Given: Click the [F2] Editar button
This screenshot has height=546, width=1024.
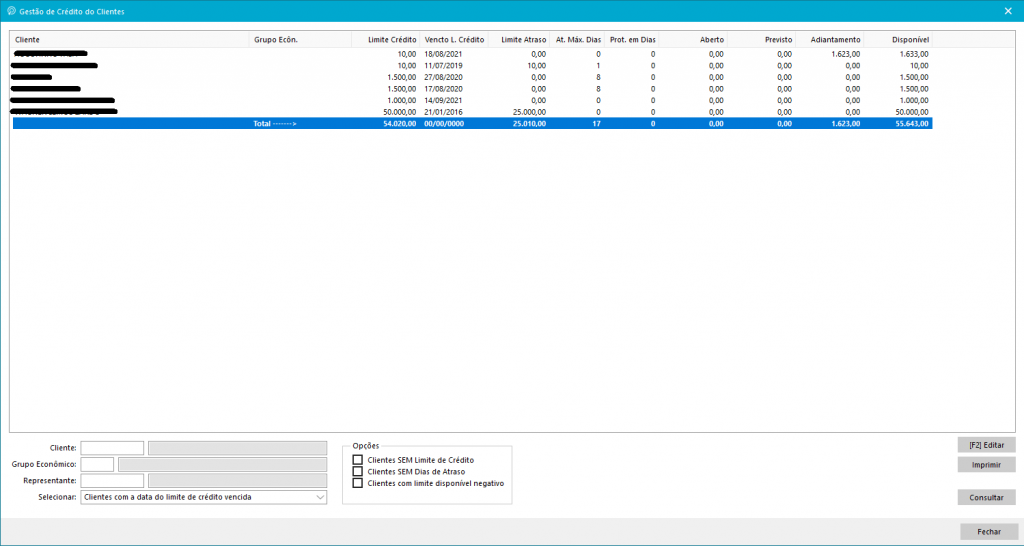Looking at the screenshot, I should [x=986, y=445].
